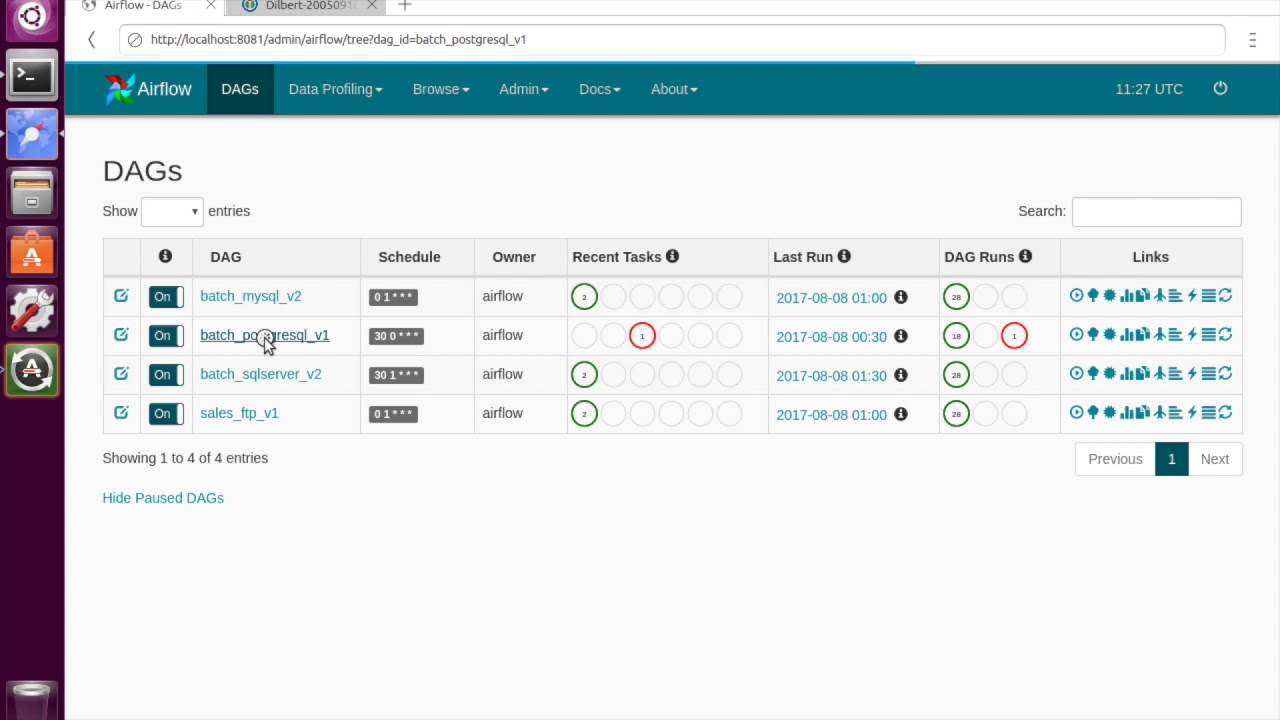Trigger the batch_sqlserver_v2 DAG with play icon
Screen dimensions: 1280x720
(1076, 373)
